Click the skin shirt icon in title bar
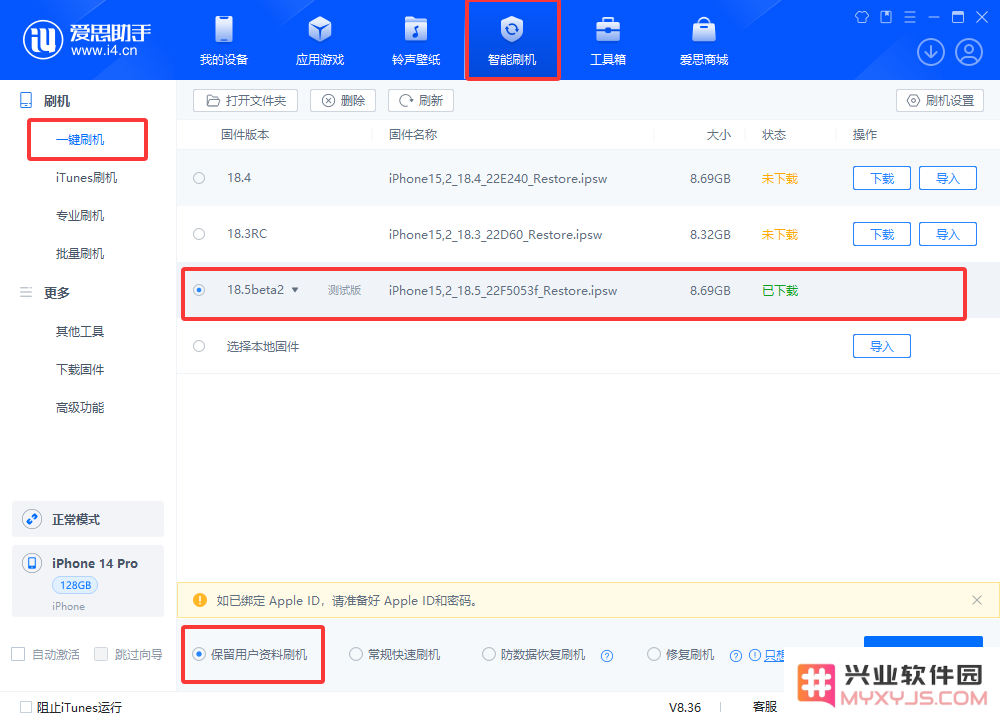This screenshot has width=1000, height=722. (x=862, y=17)
